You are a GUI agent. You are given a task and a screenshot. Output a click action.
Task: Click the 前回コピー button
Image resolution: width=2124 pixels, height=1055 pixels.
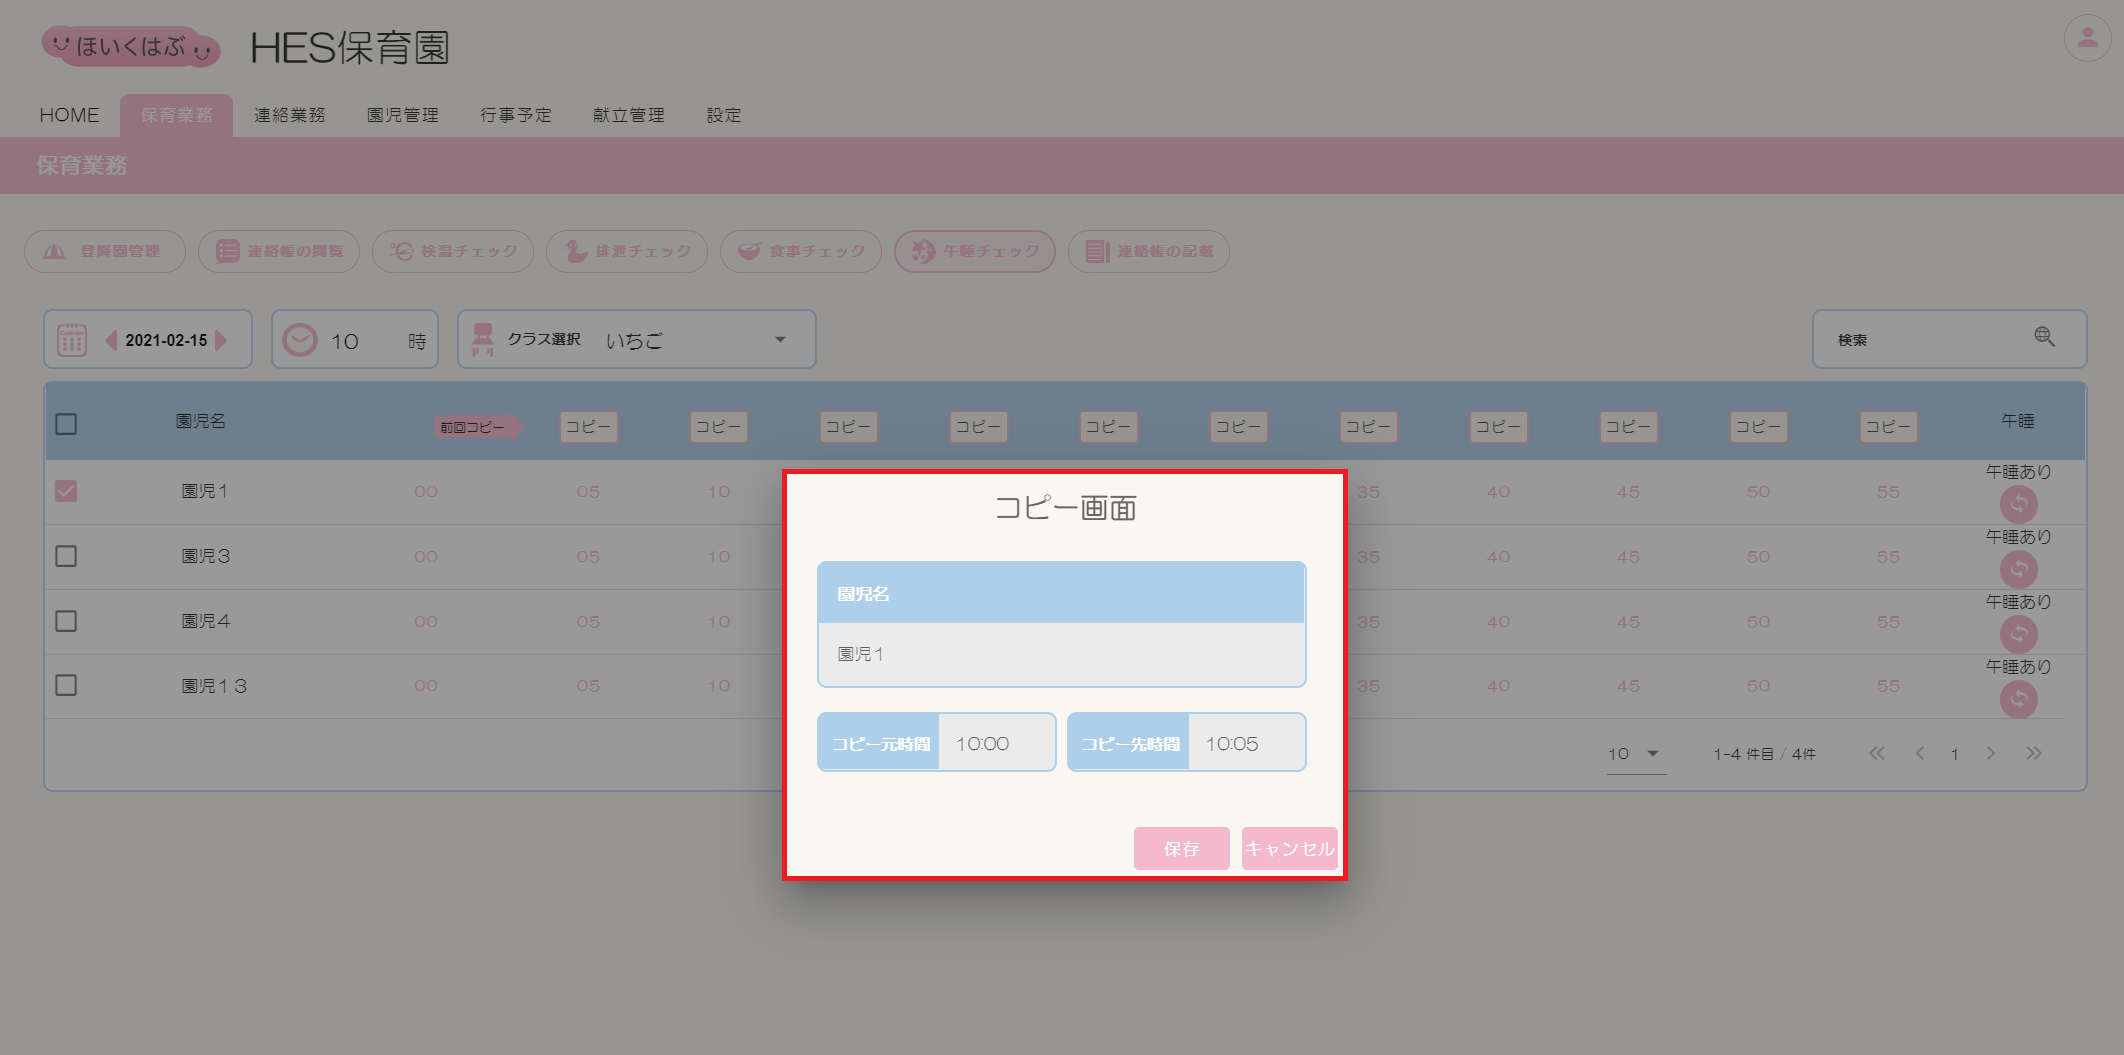click(x=476, y=427)
